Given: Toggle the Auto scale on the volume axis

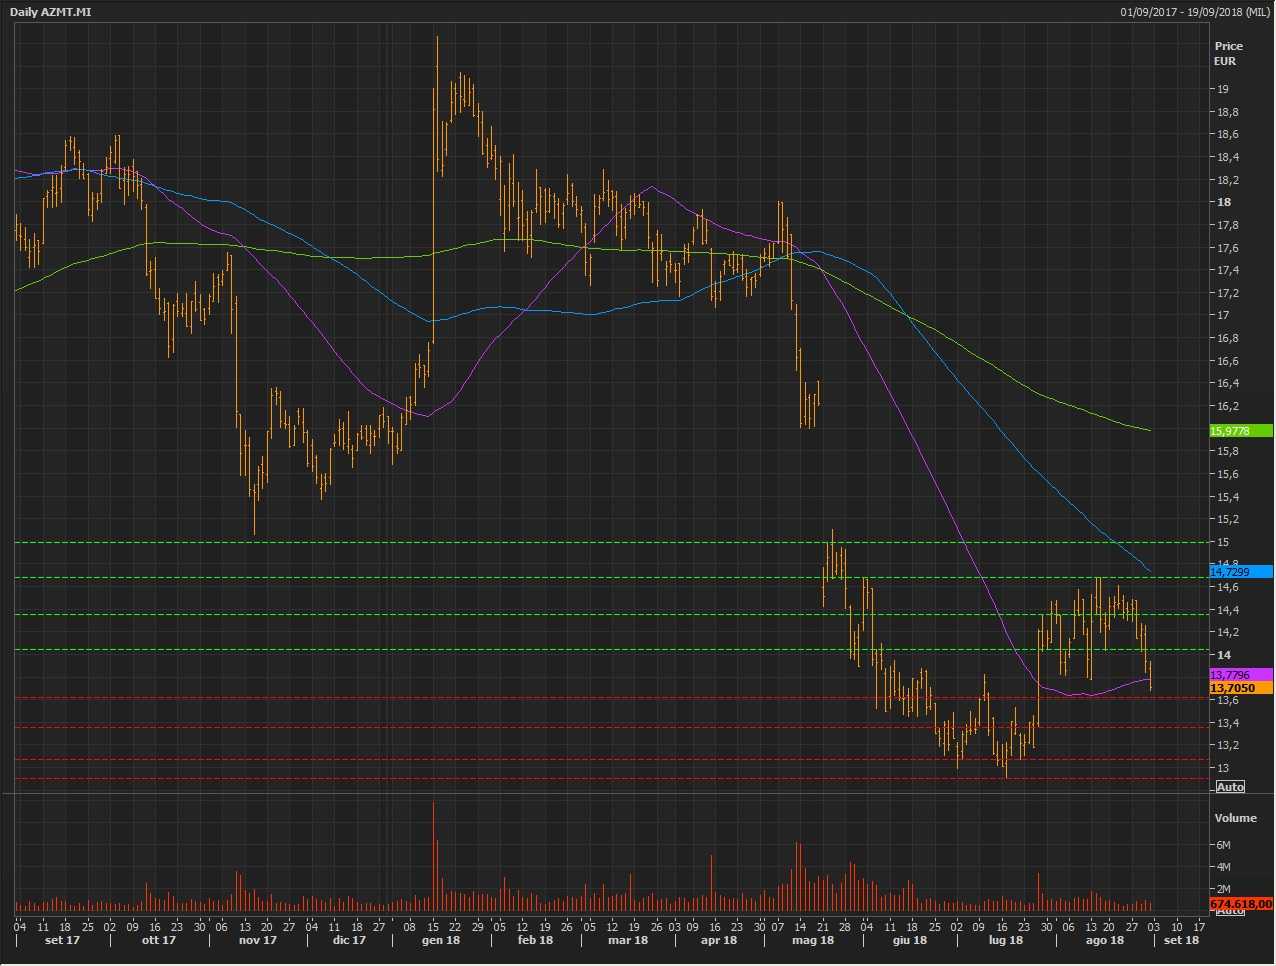Looking at the screenshot, I should coord(1230,911).
